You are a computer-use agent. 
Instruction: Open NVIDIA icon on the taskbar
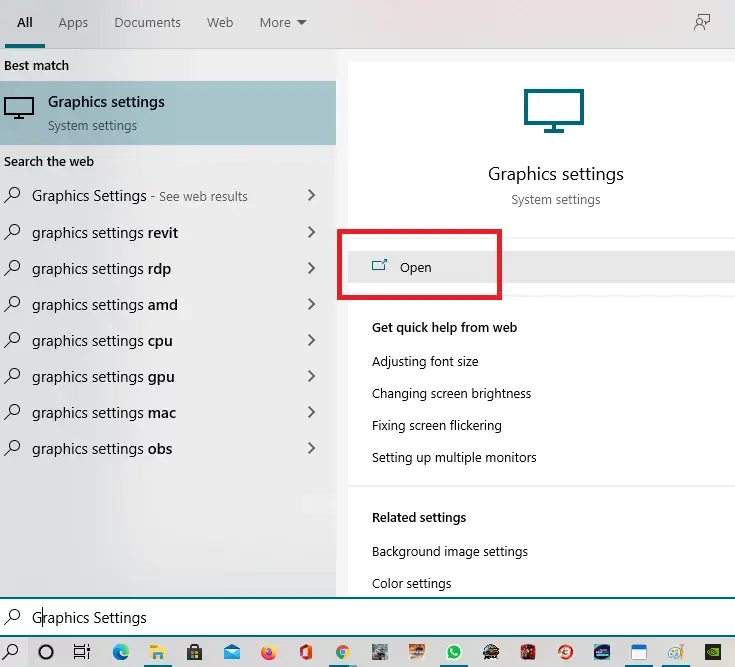(x=713, y=652)
